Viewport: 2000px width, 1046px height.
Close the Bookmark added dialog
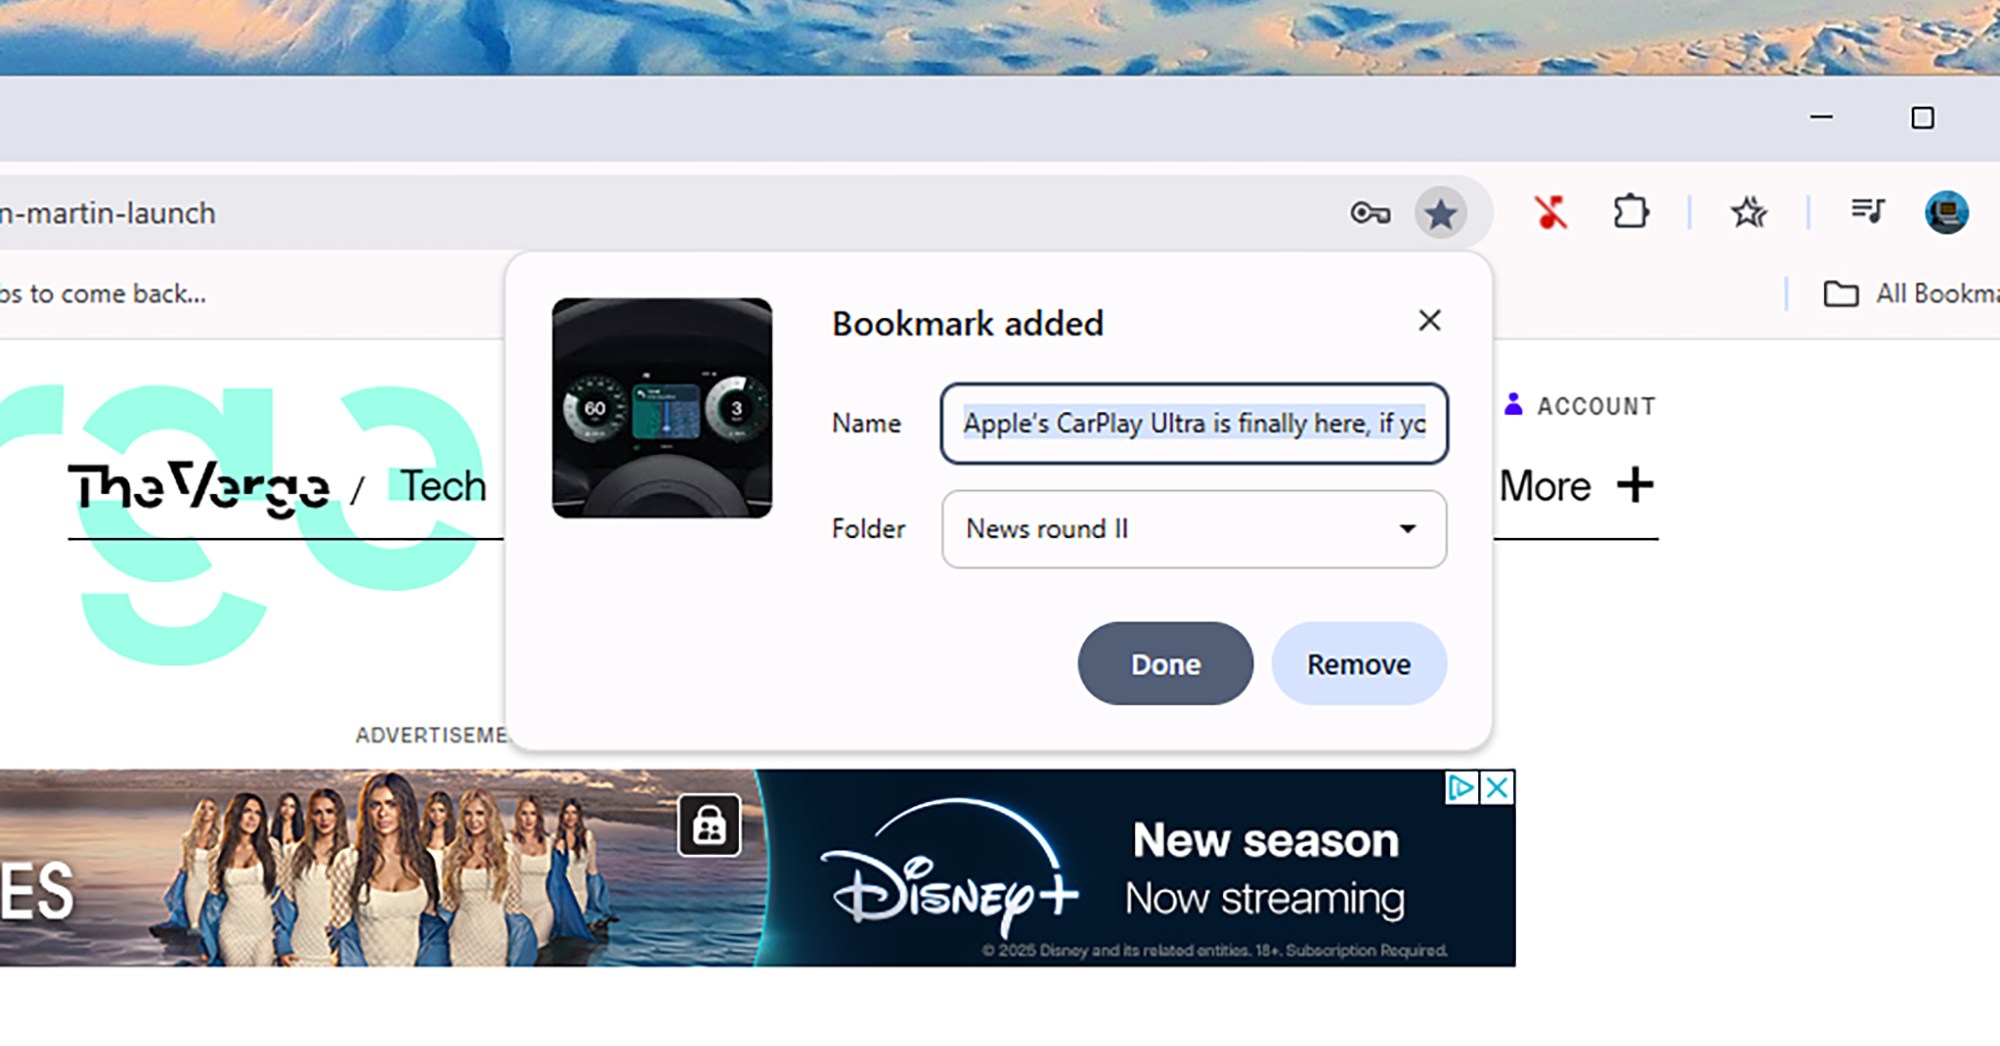(x=1430, y=320)
